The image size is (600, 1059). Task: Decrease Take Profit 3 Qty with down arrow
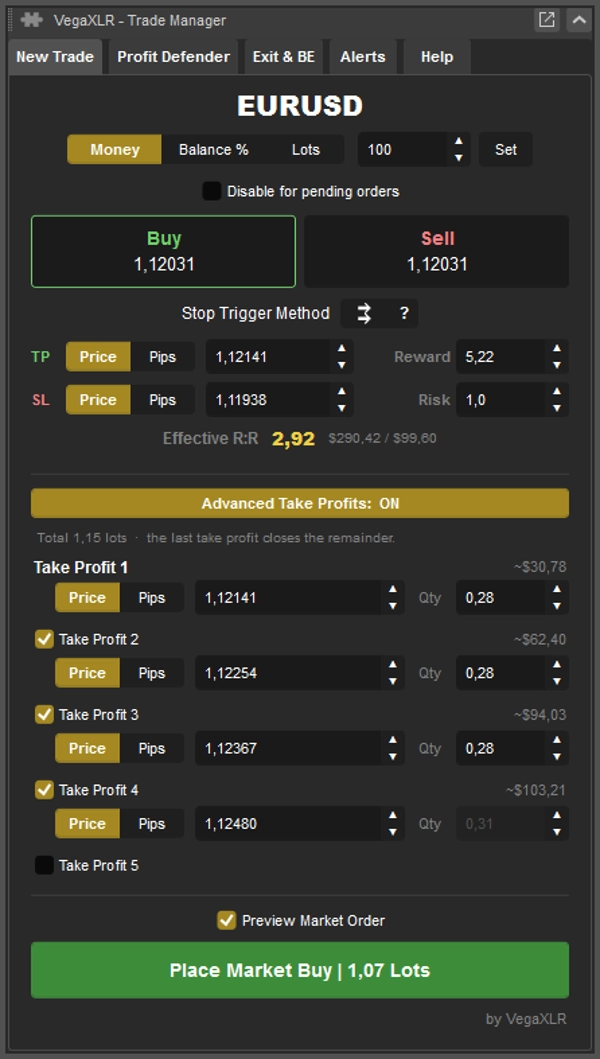557,757
